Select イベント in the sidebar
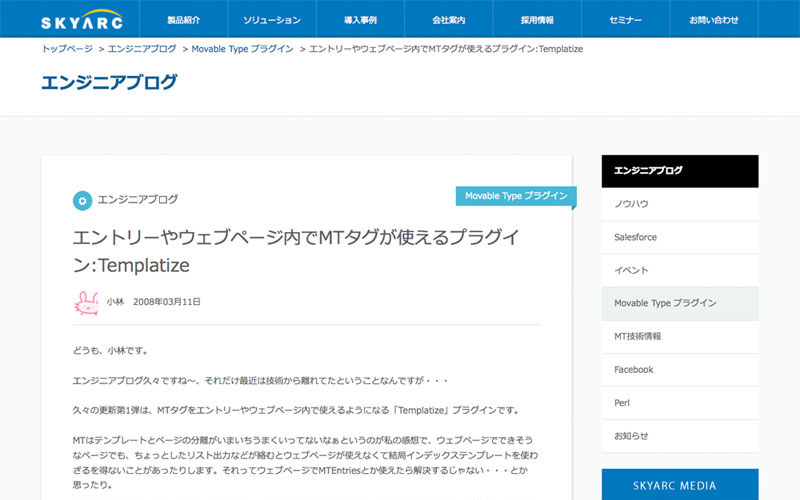The image size is (800, 500). click(680, 270)
